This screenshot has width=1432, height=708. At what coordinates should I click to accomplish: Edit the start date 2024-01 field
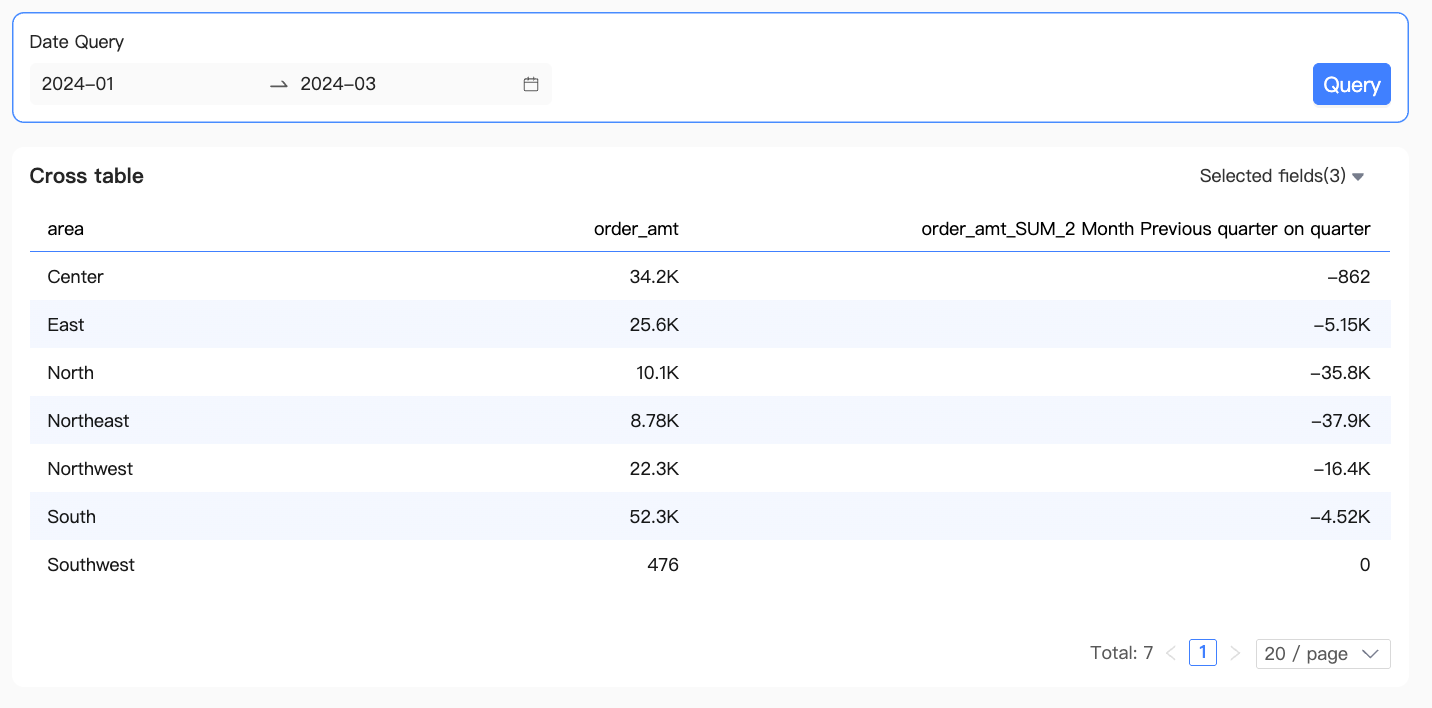(x=78, y=84)
